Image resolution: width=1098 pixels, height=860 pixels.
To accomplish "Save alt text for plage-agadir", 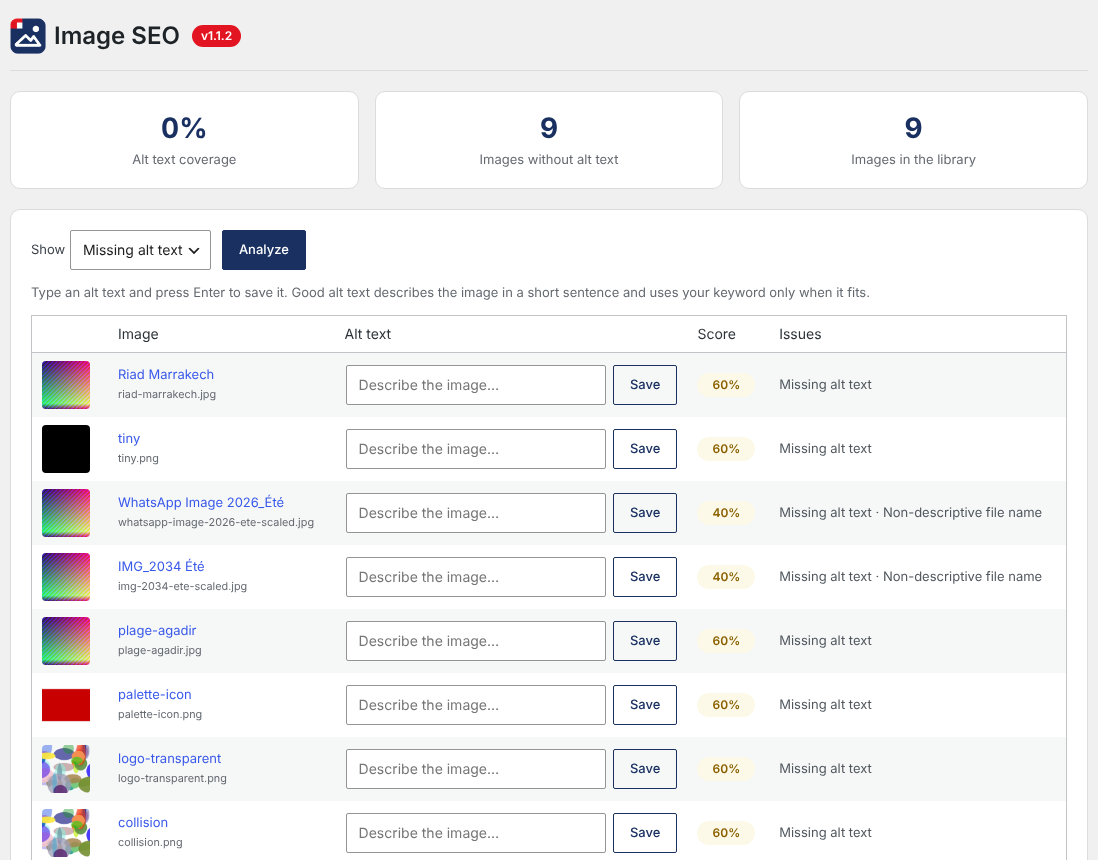I will 645,641.
